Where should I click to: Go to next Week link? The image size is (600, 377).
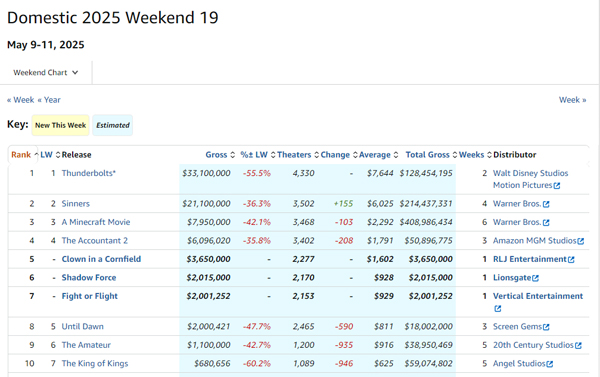572,100
